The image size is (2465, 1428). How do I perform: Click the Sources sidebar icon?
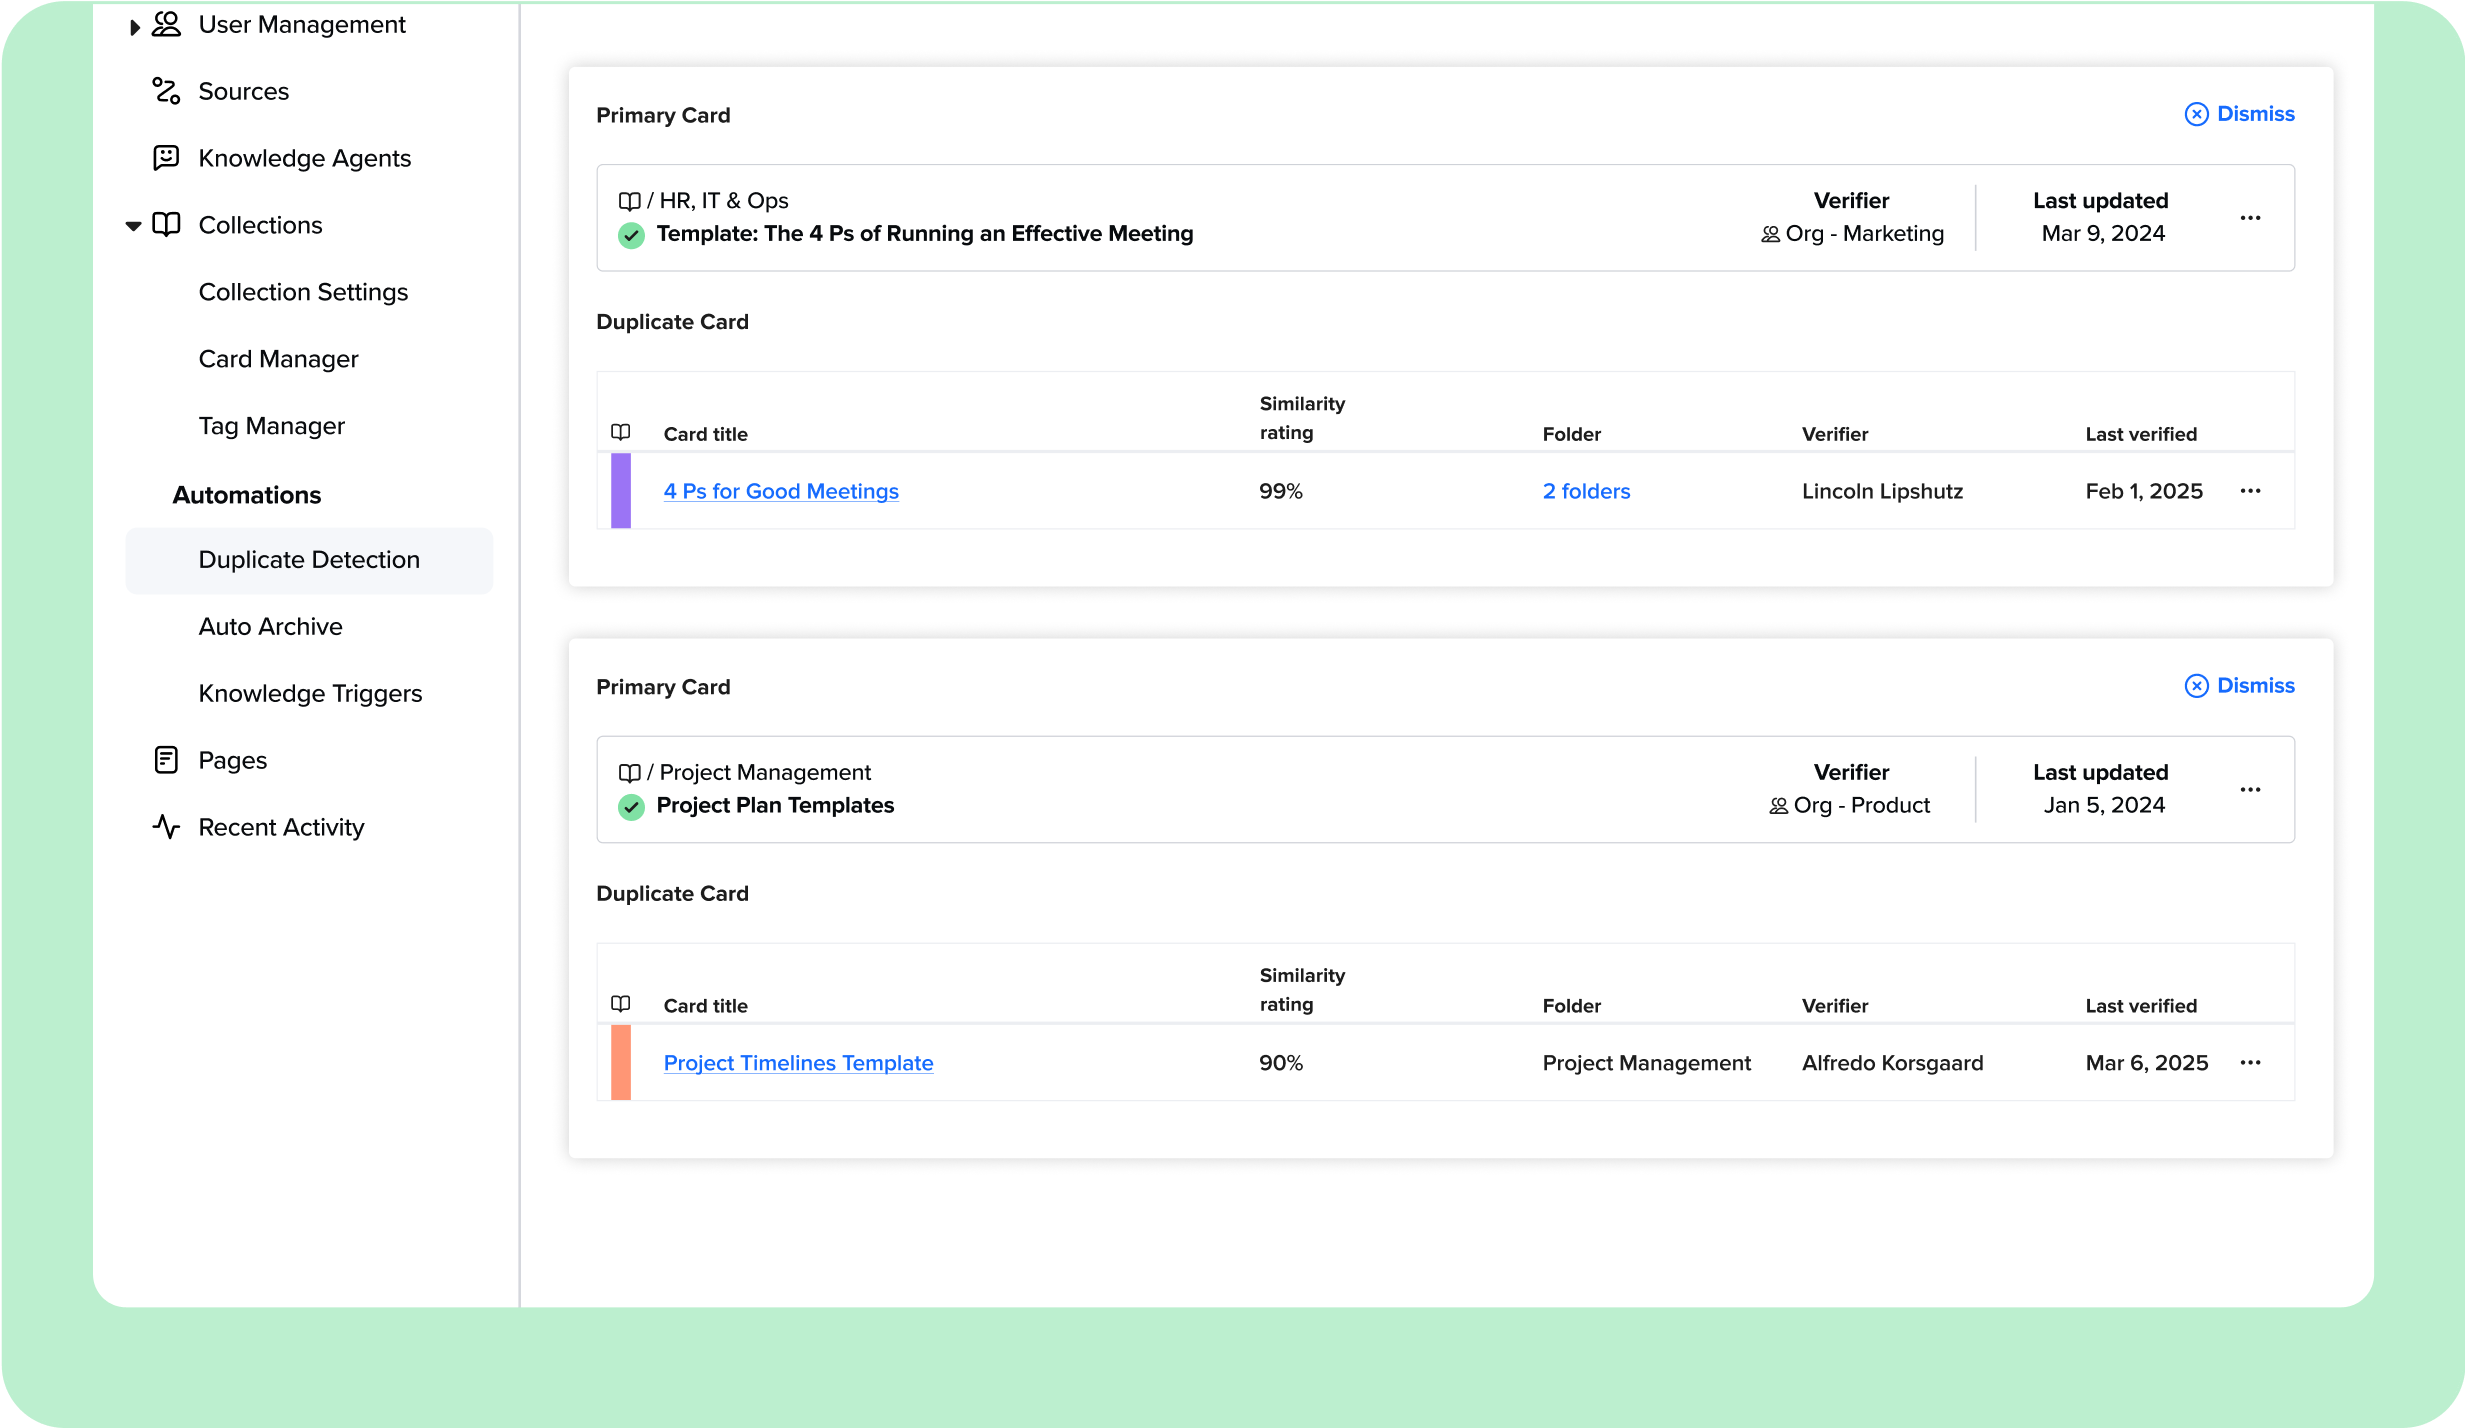coord(166,91)
